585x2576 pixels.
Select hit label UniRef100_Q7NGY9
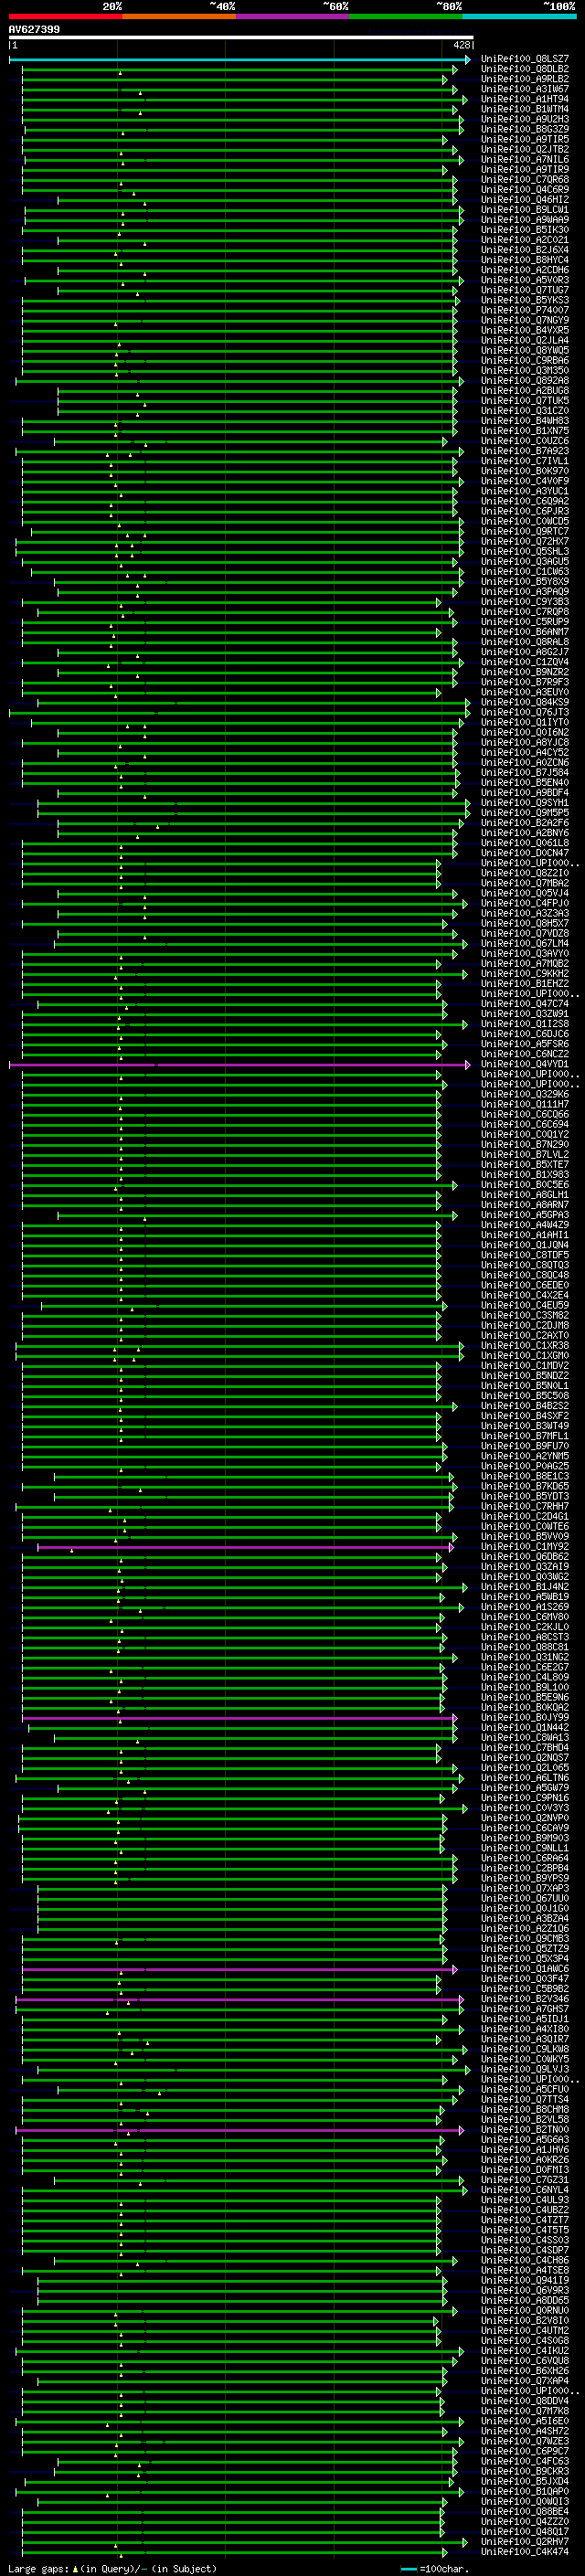(525, 320)
